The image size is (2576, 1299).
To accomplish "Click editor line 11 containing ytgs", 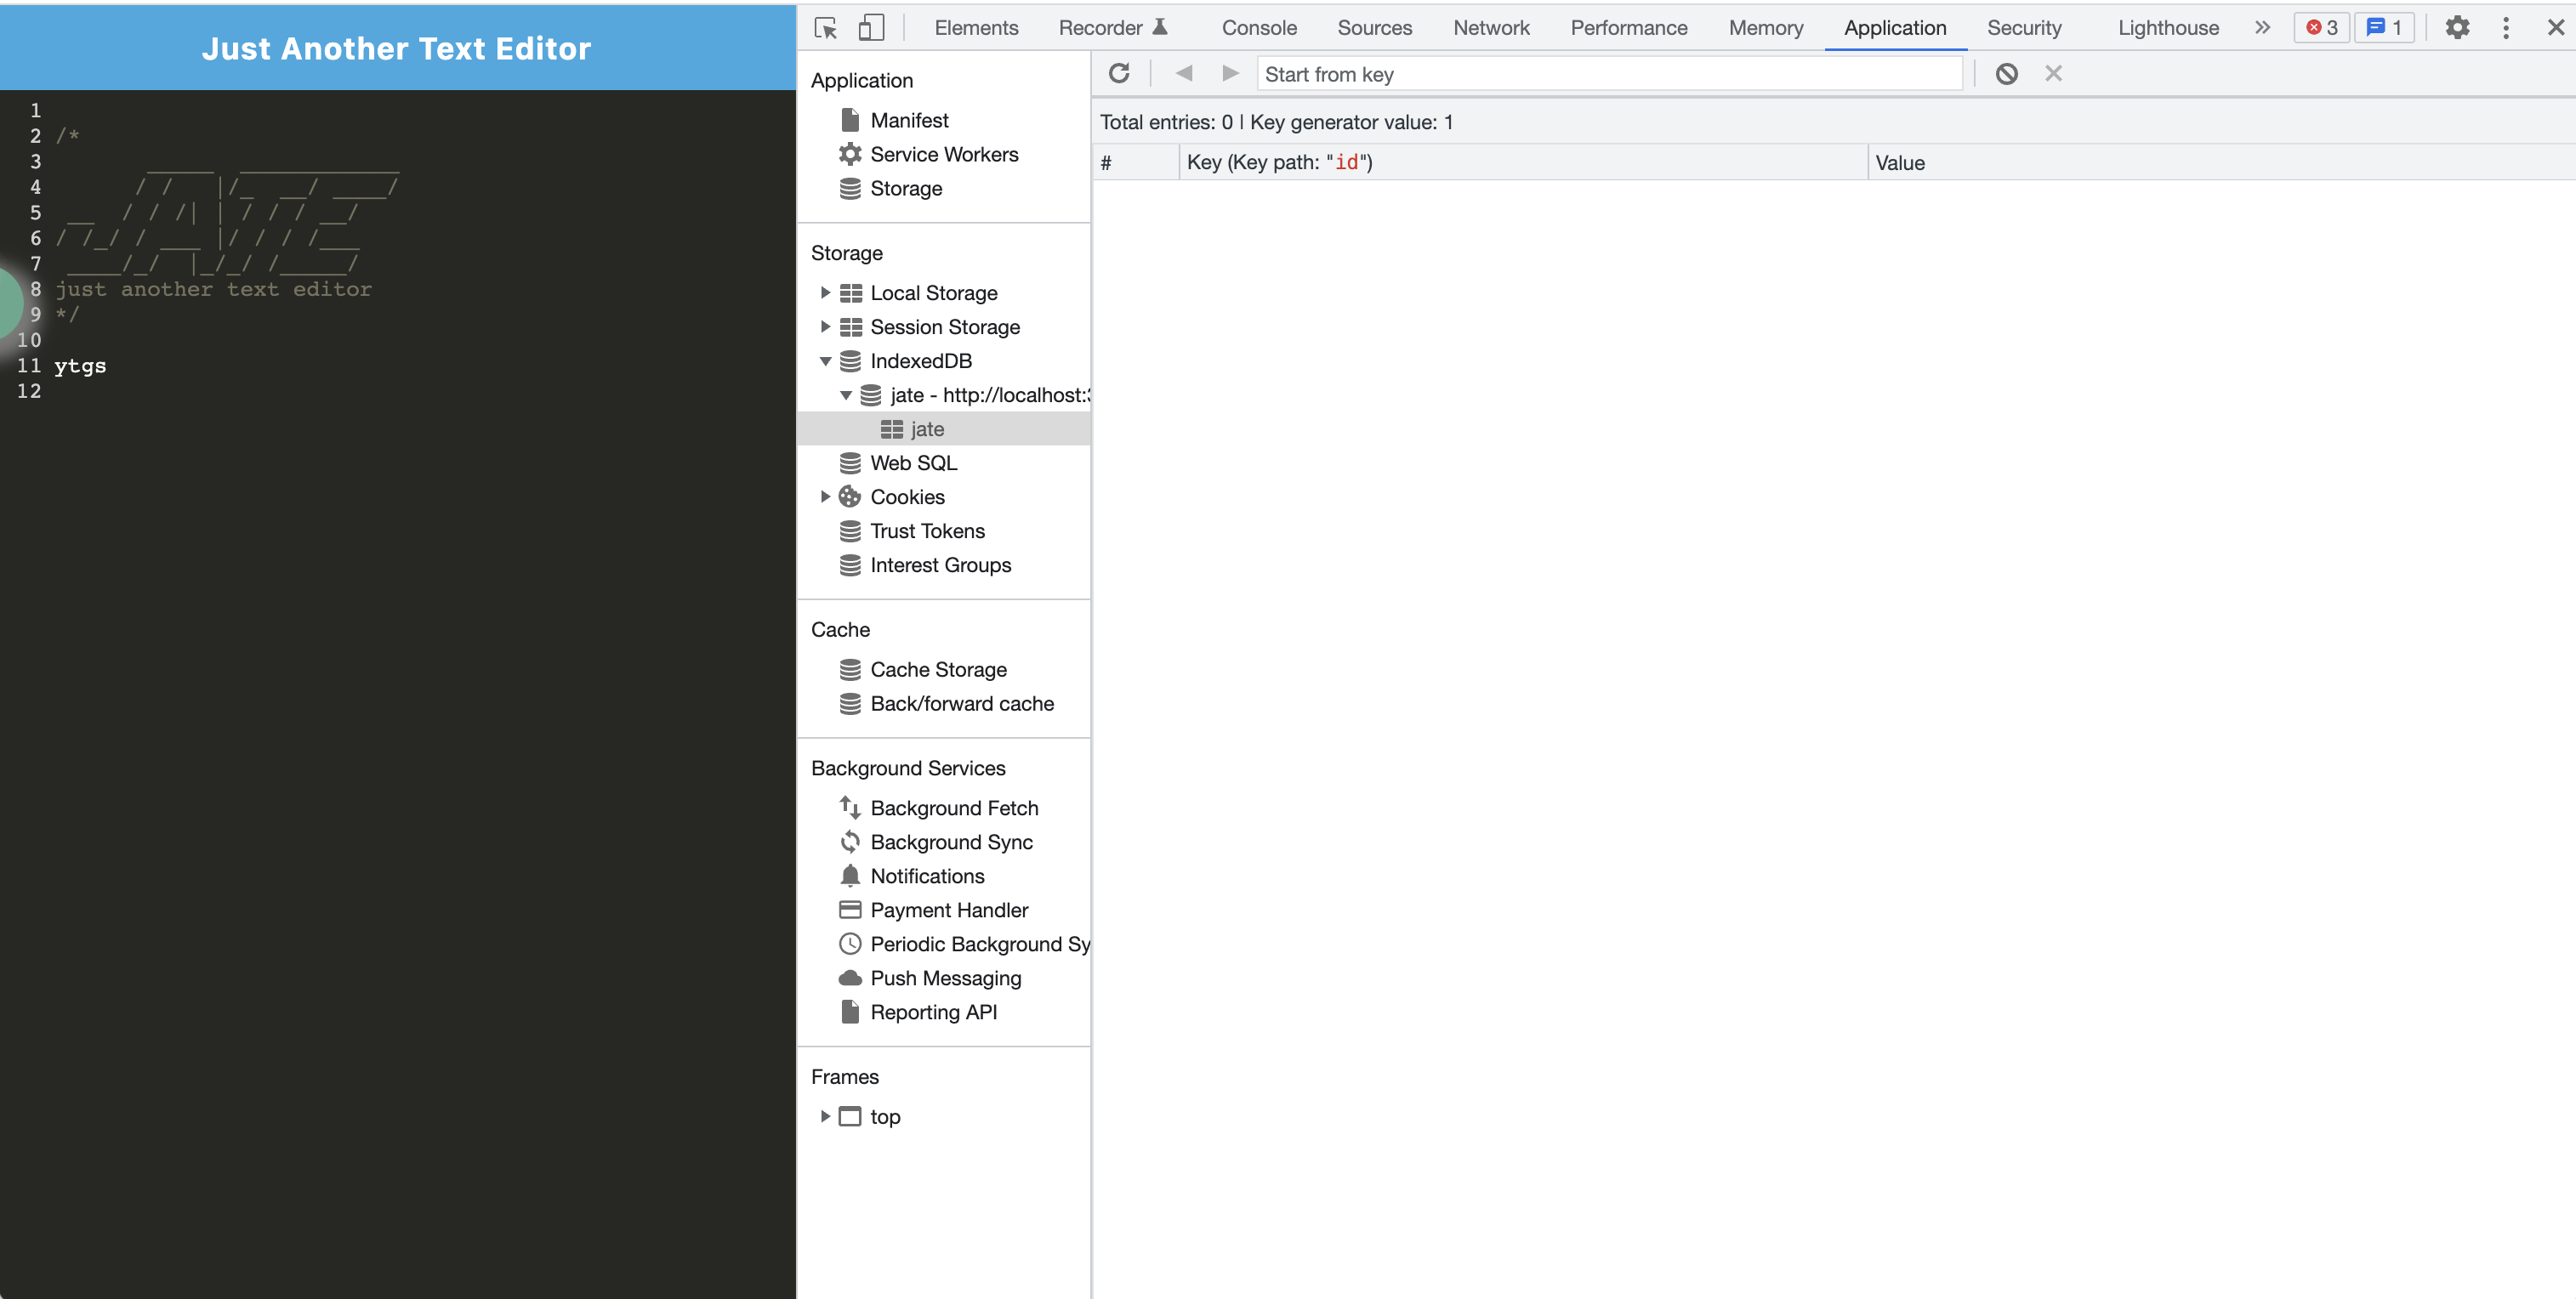I will (x=80, y=366).
